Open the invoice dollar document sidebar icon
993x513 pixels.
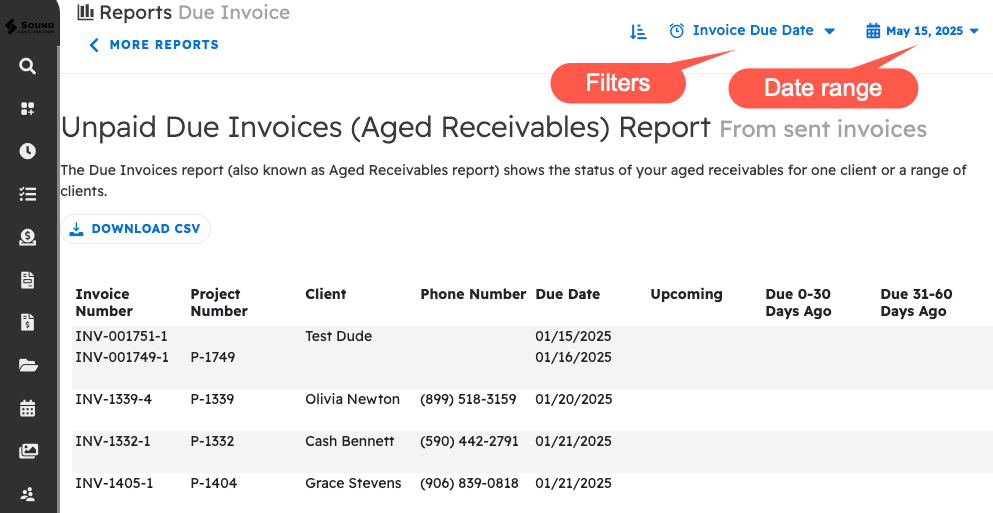pos(28,322)
